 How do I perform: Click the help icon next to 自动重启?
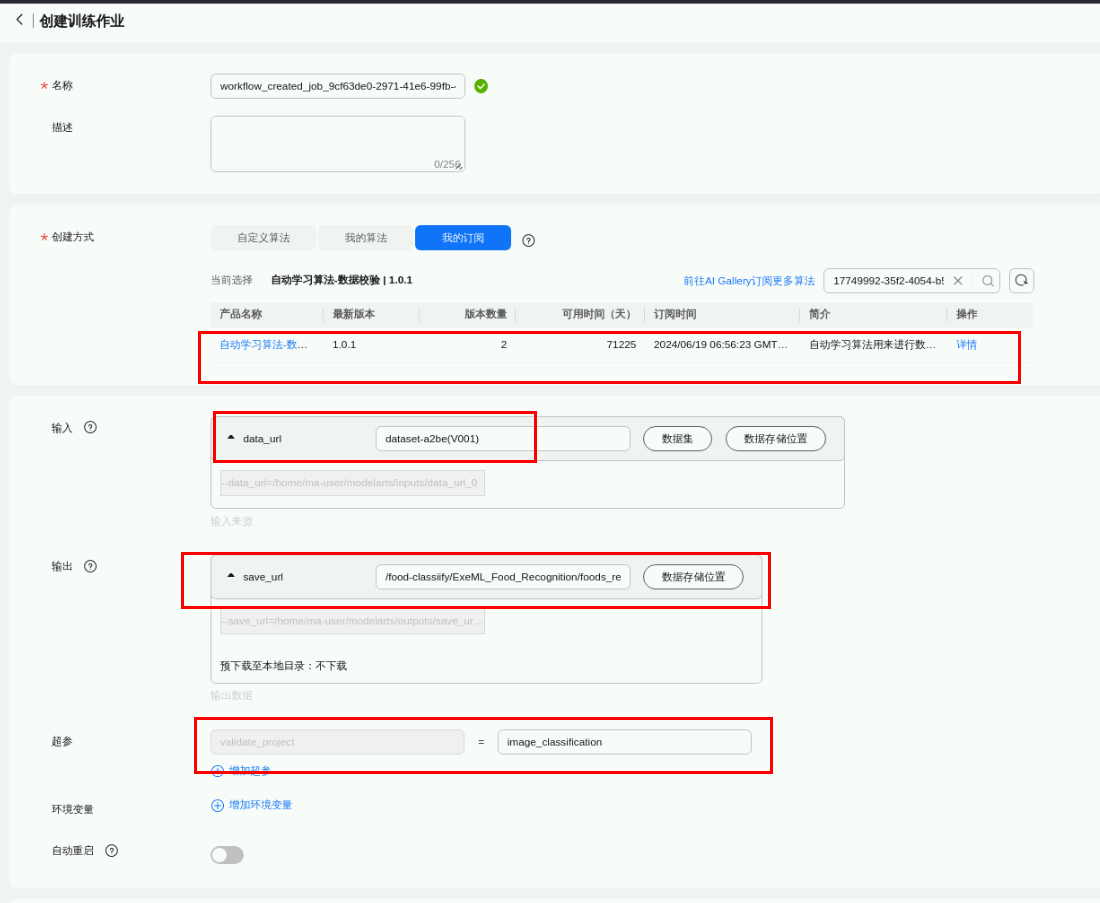pyautogui.click(x=111, y=851)
